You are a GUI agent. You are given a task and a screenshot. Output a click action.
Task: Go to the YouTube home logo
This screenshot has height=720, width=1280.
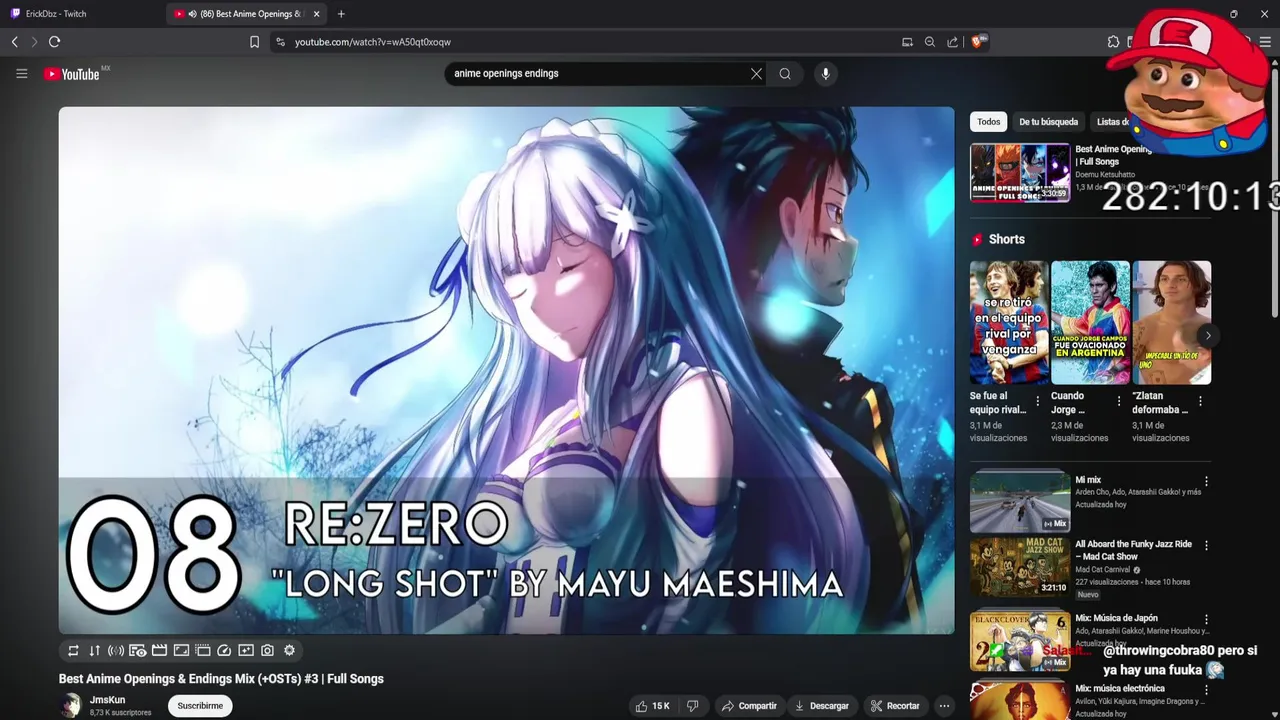point(72,74)
